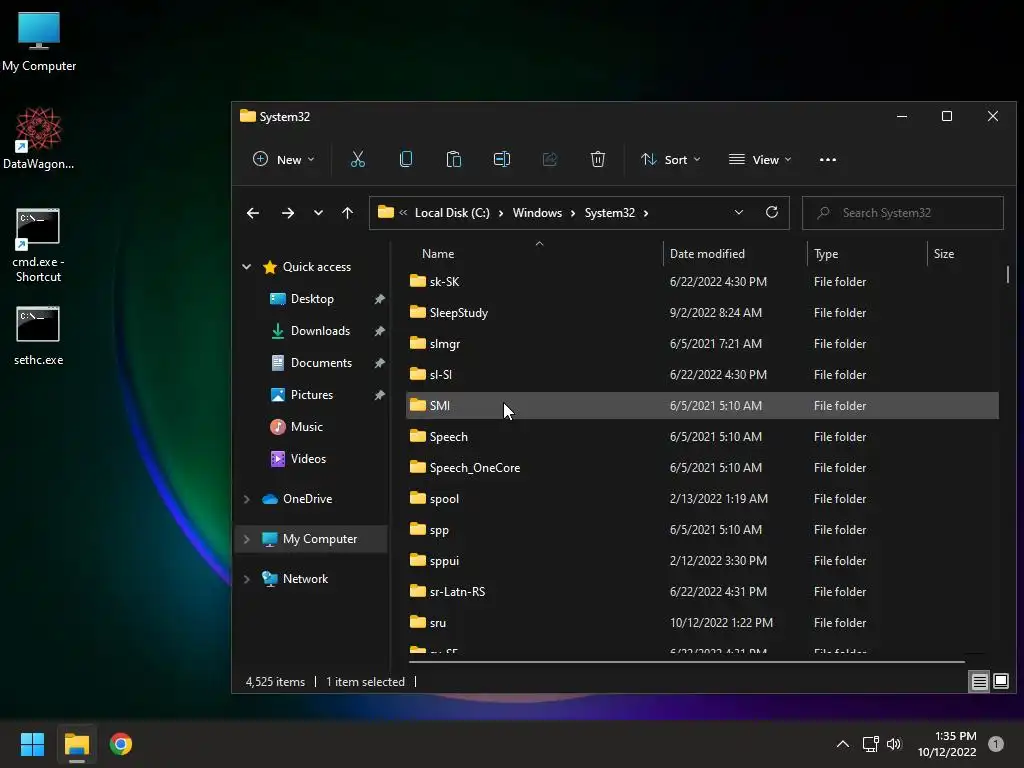
Task: Switch to large thumbnails view icon
Action: point(1001,682)
